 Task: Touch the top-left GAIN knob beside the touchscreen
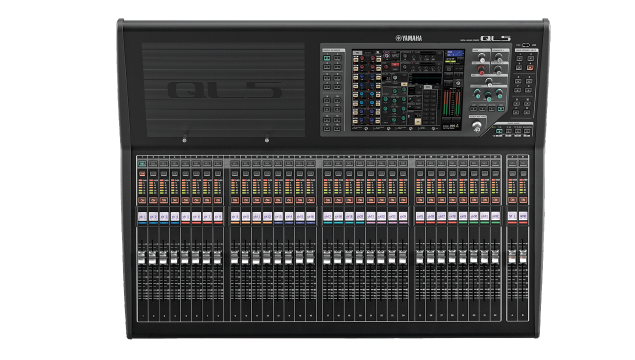[x=482, y=58]
